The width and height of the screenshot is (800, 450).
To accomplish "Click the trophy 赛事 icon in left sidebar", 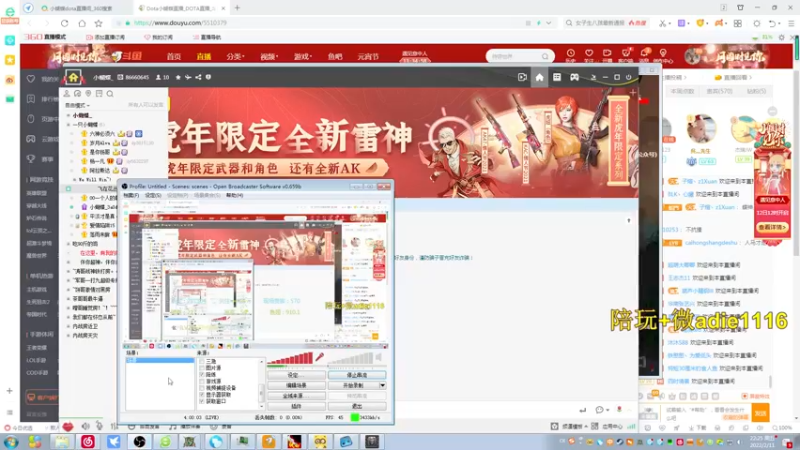I will point(31,159).
